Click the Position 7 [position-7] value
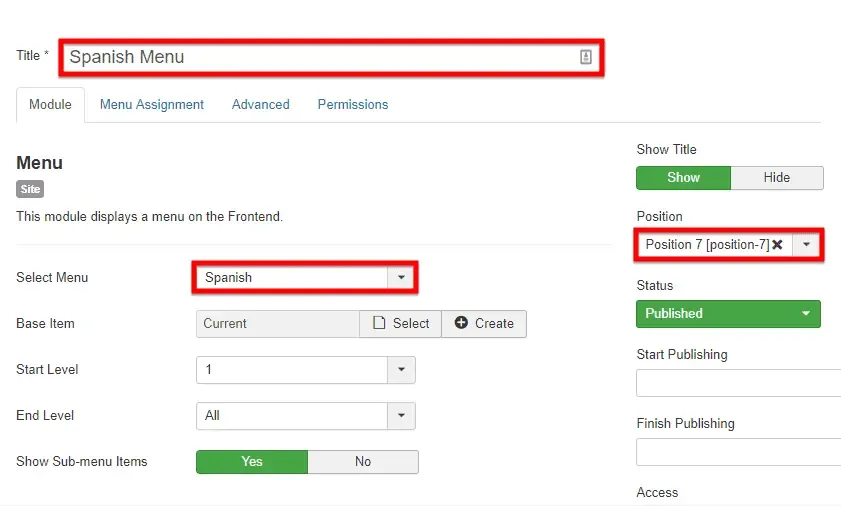The image size is (841, 506). click(707, 245)
